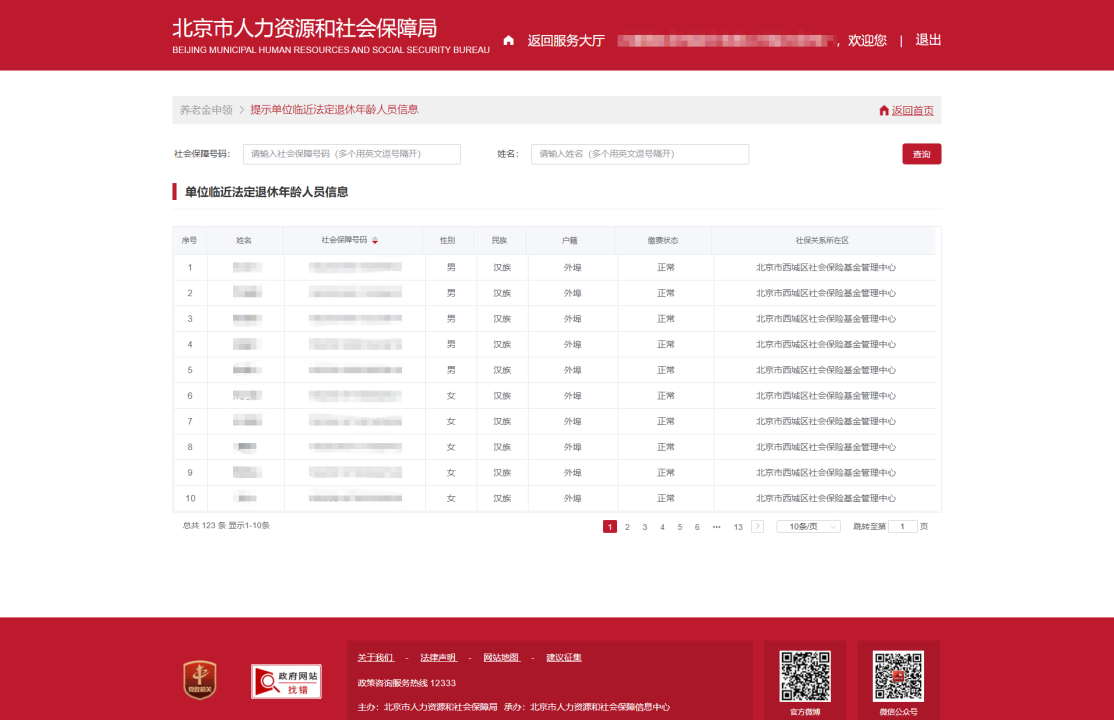Focus the 姓名 search input field
The width and height of the screenshot is (1114, 720).
point(639,154)
